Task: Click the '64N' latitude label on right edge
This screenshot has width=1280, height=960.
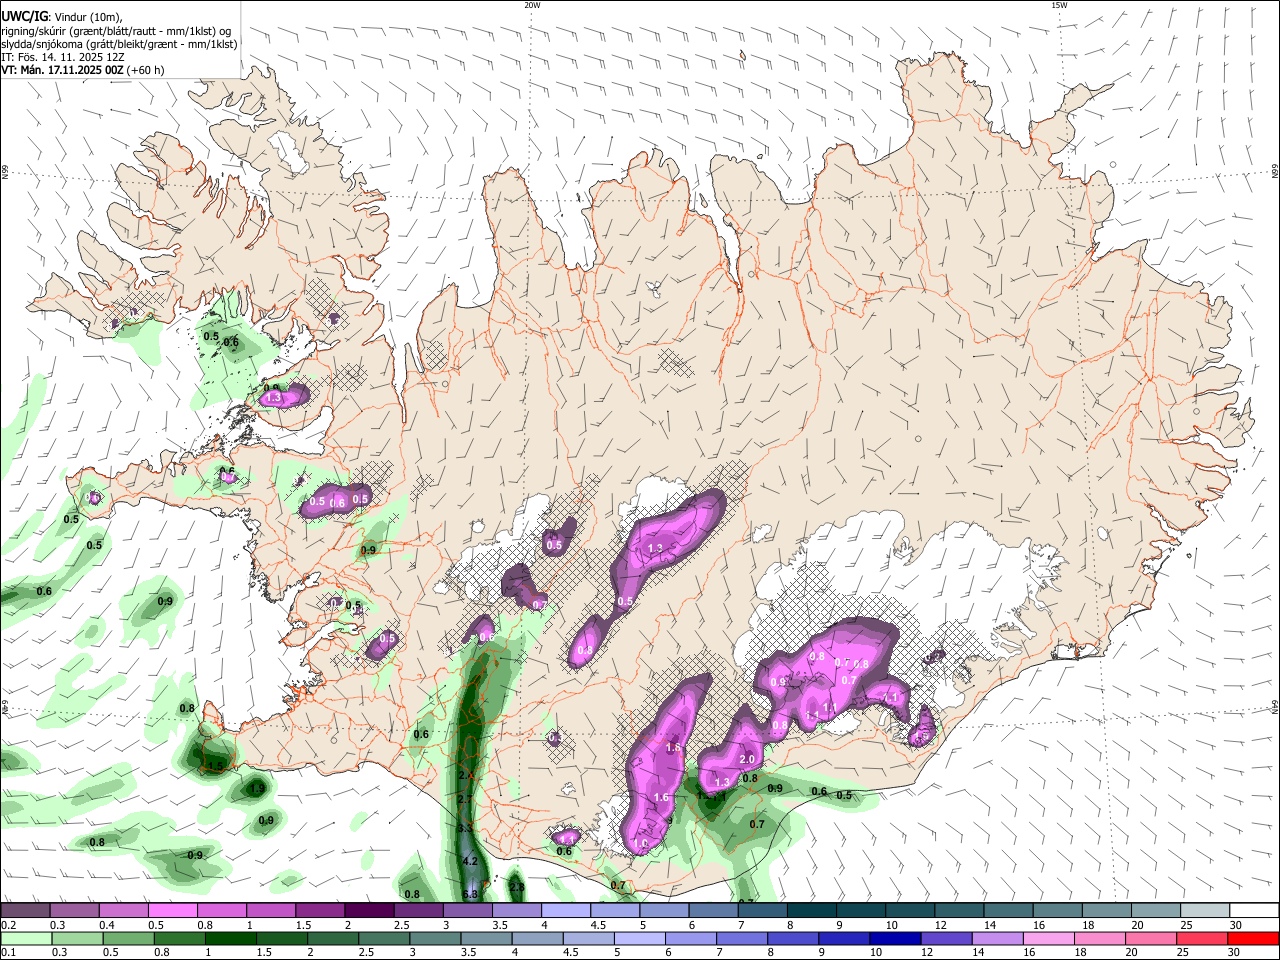Action: 1275,706
